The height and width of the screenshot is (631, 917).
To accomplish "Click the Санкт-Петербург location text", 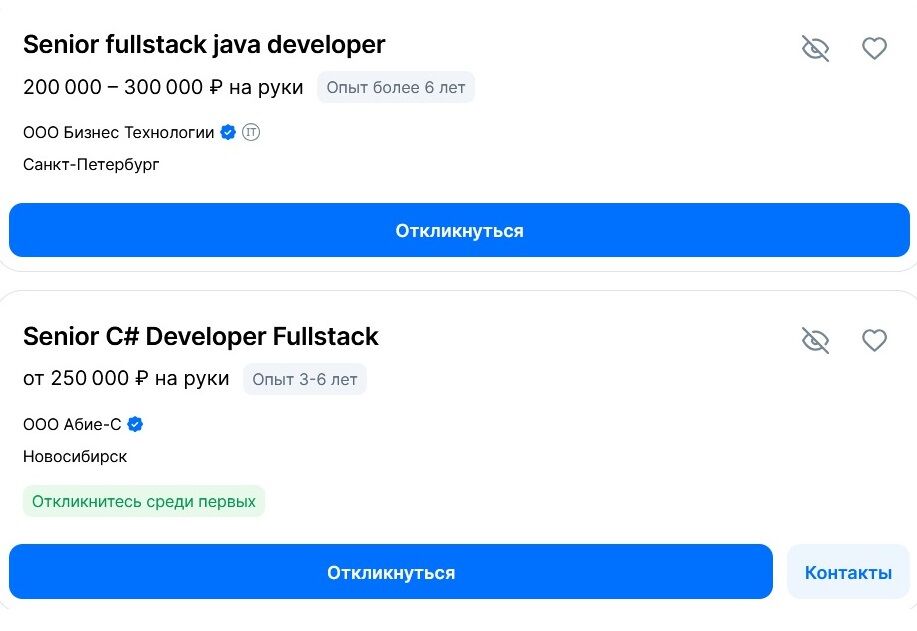I will tap(91, 164).
